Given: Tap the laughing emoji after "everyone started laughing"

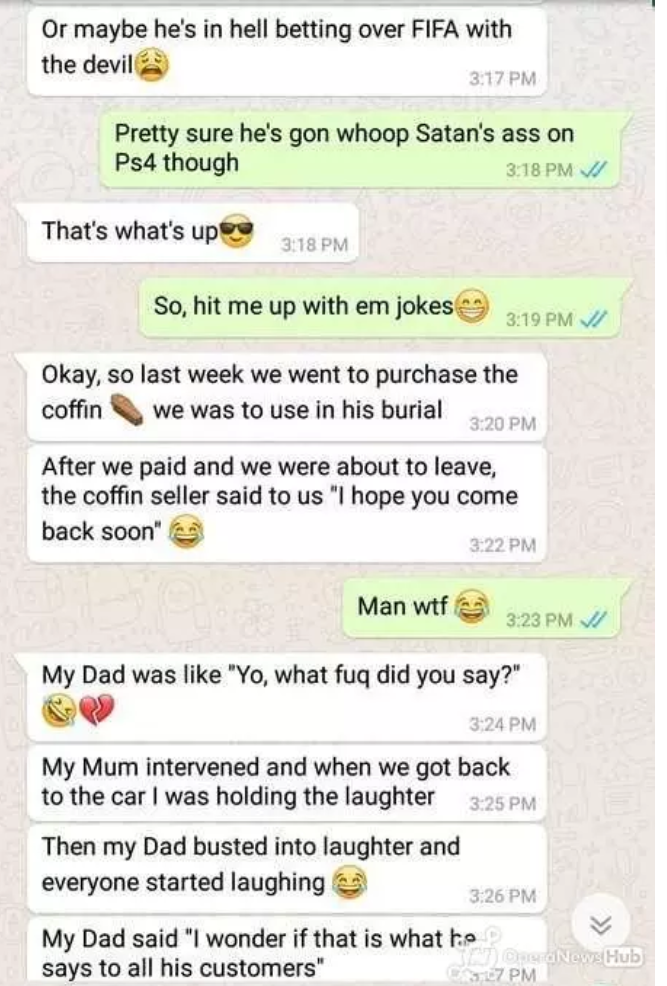Looking at the screenshot, I should click(350, 882).
